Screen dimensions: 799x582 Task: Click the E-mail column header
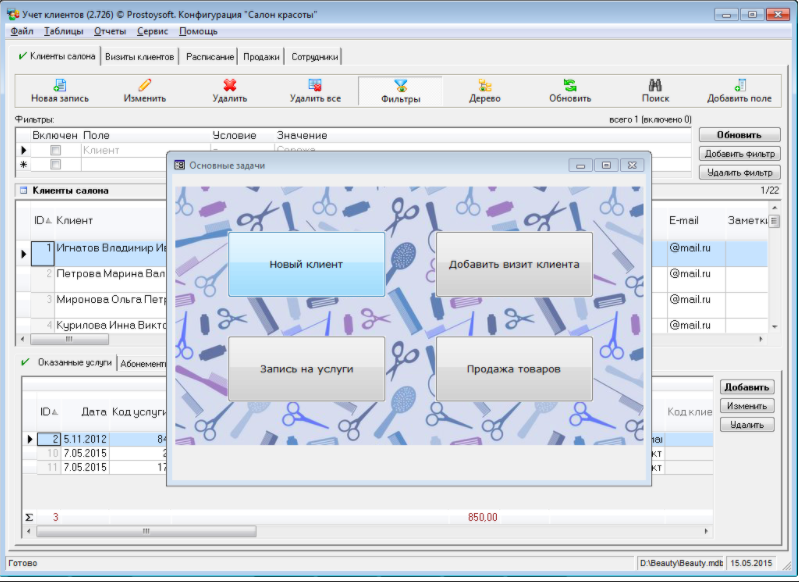click(684, 220)
